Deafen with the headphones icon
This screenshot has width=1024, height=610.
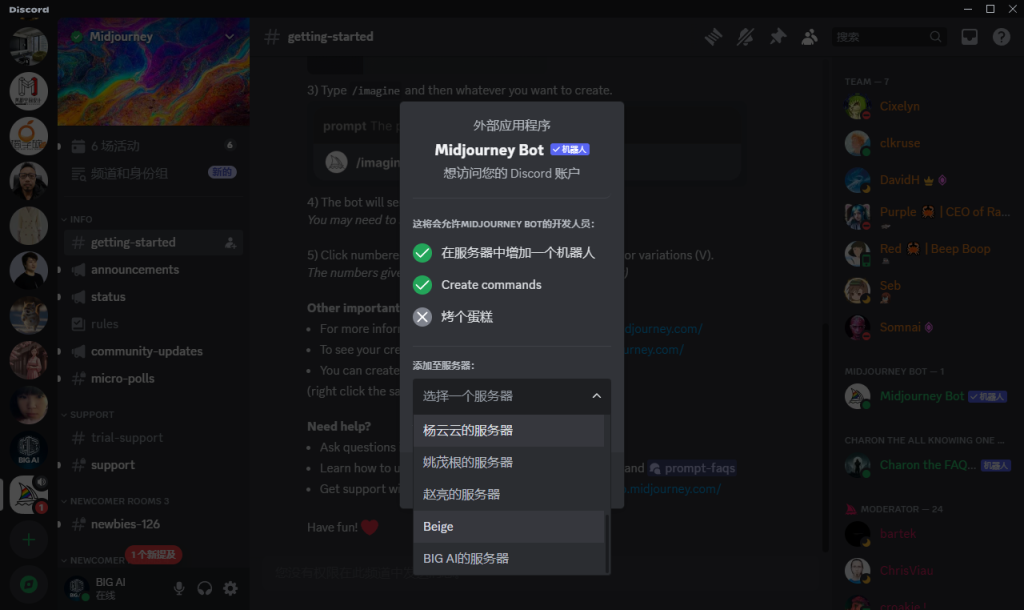[x=204, y=588]
